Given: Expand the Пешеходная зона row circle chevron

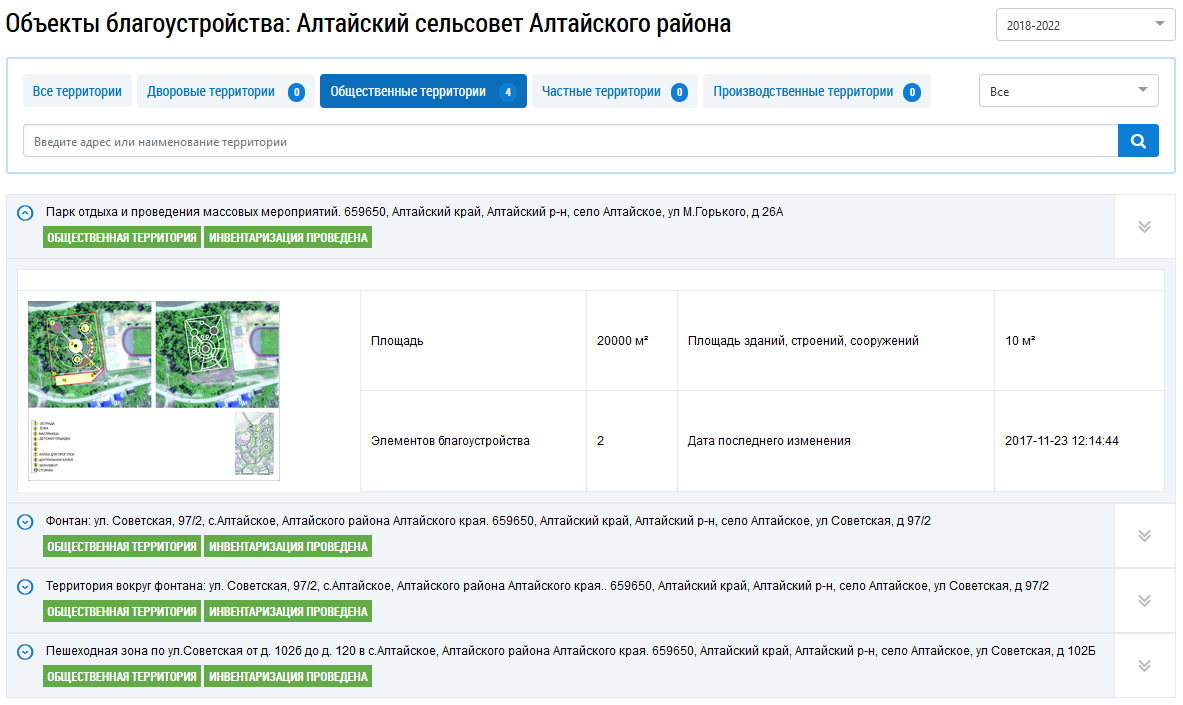Looking at the screenshot, I should click(25, 651).
